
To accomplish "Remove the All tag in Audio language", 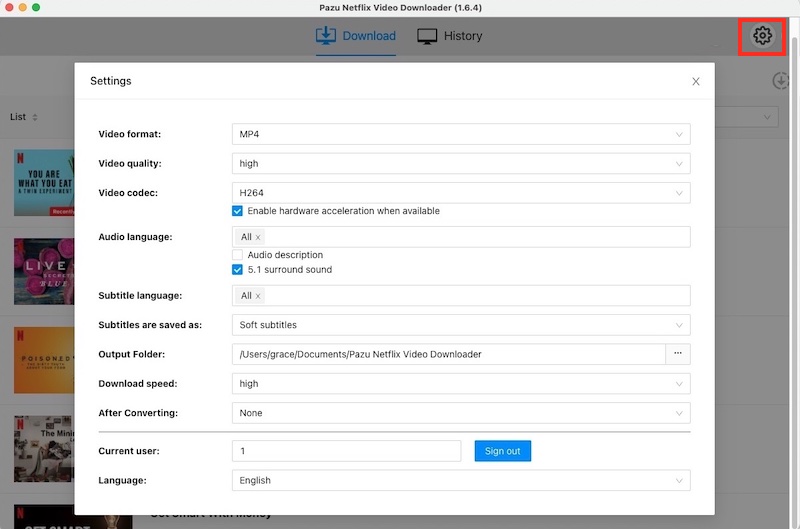I will tap(258, 237).
